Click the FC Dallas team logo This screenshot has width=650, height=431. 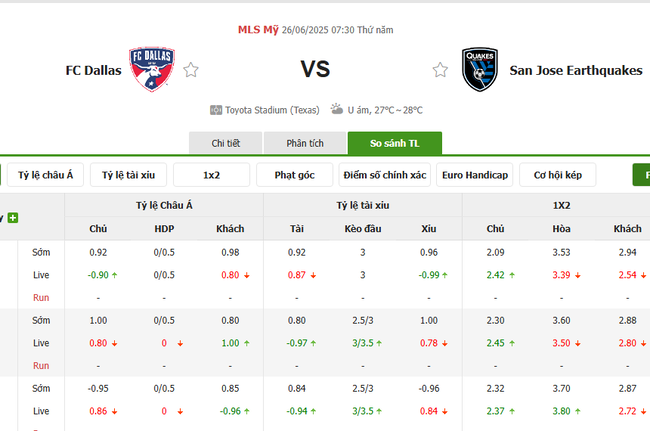152,70
